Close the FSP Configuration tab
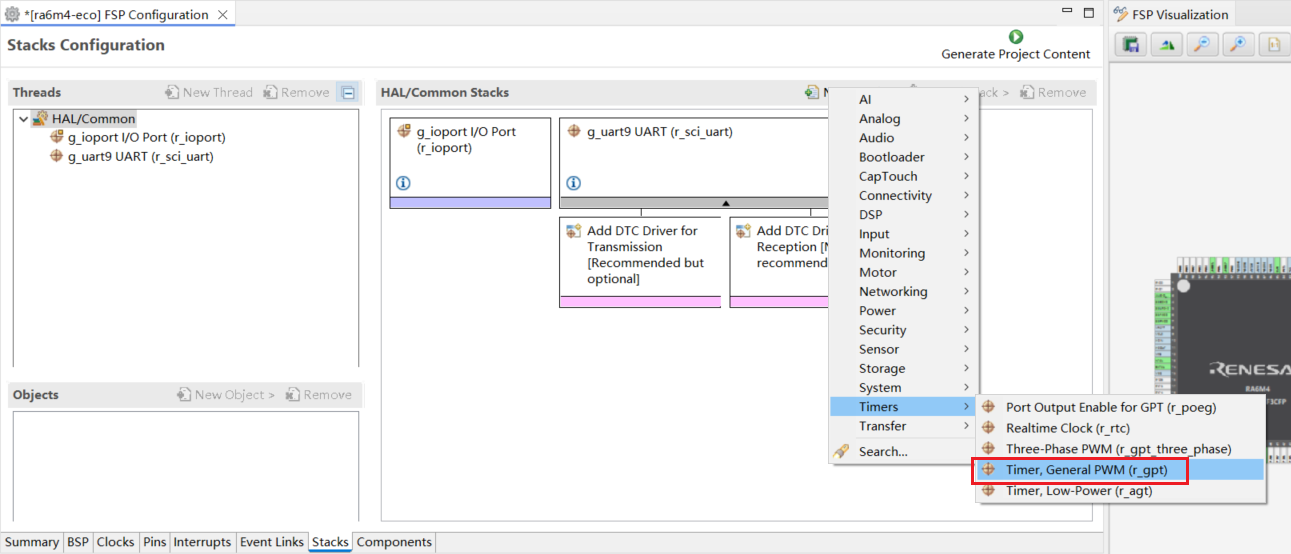The image size is (1291, 554). point(222,15)
